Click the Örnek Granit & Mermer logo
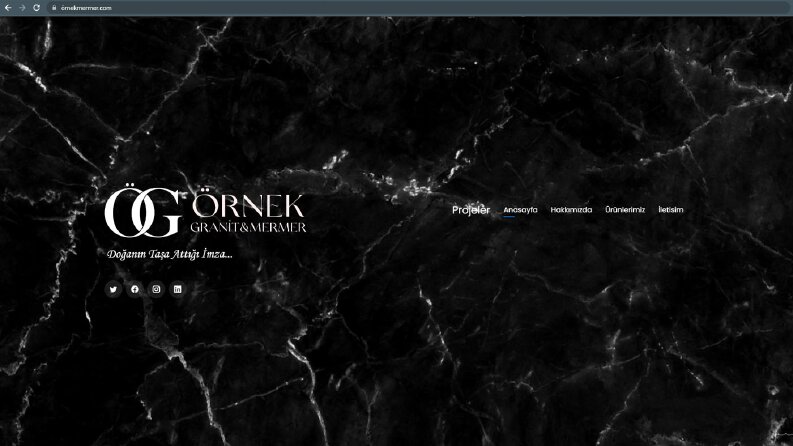The width and height of the screenshot is (793, 446). [x=205, y=212]
